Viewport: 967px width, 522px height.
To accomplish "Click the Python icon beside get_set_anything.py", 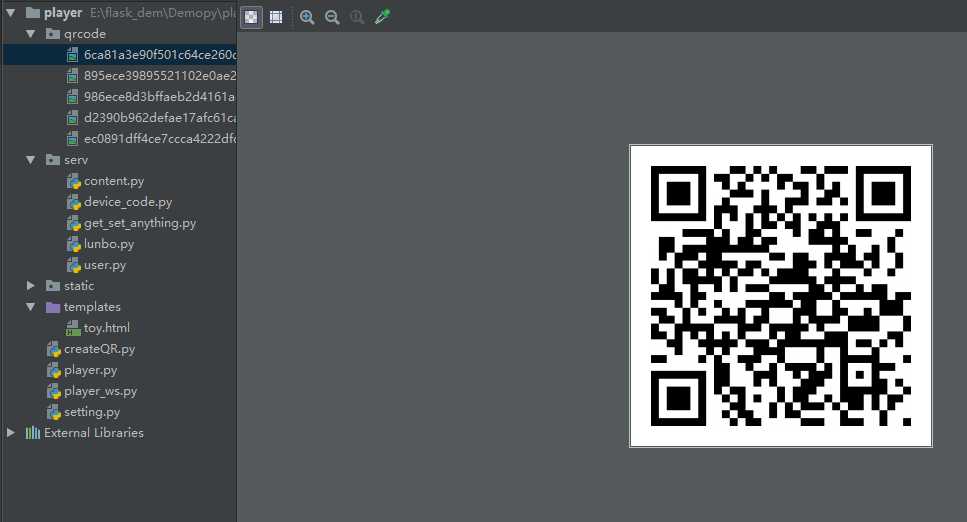I will click(x=73, y=223).
